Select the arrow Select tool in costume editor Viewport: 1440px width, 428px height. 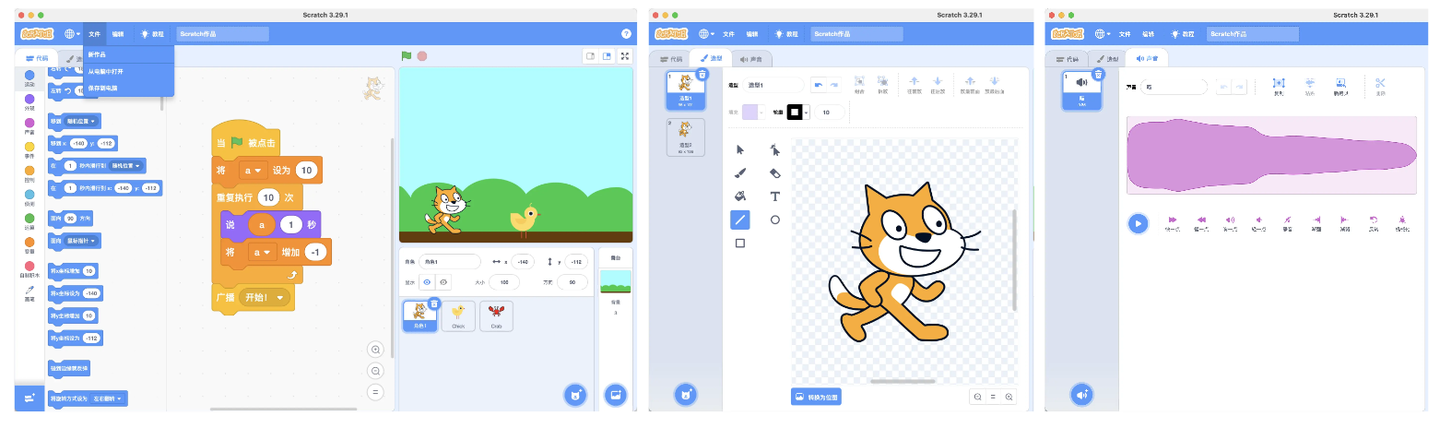(x=740, y=150)
